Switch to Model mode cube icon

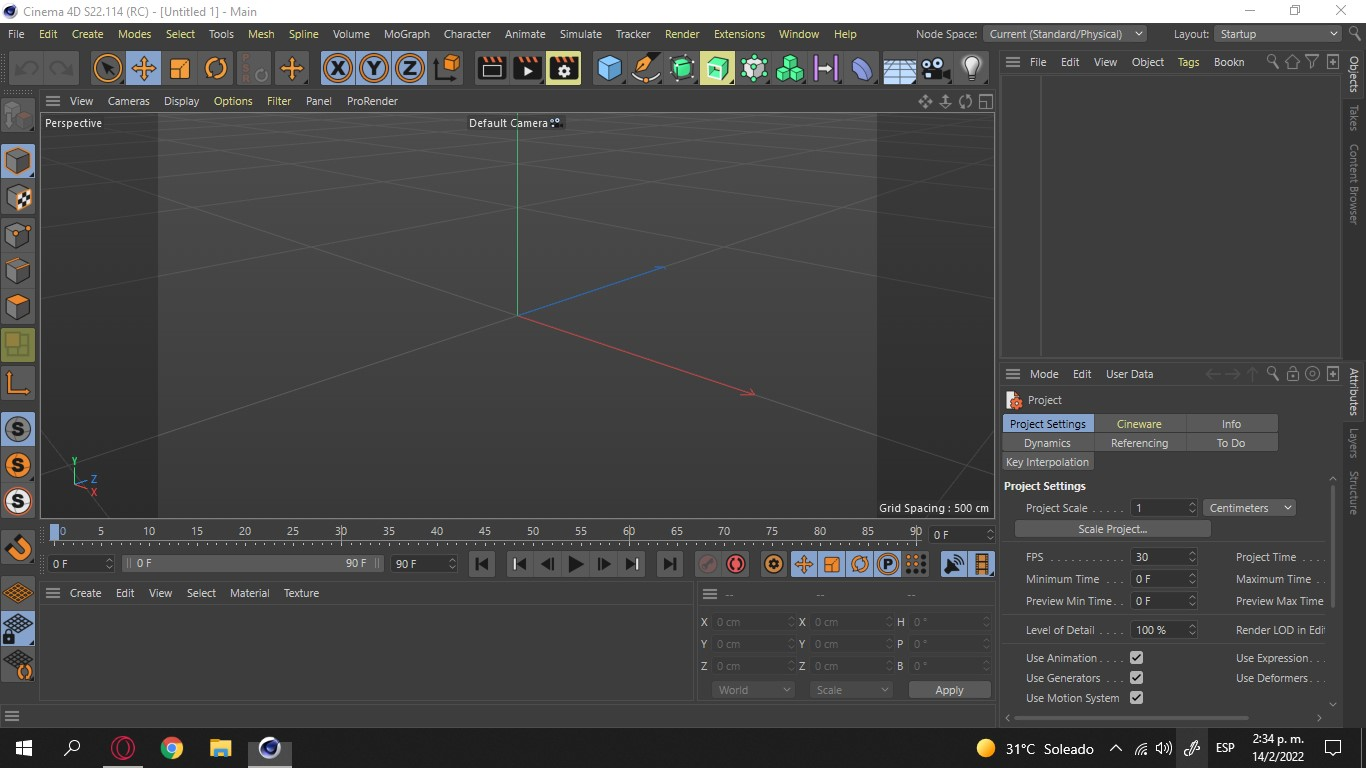(18, 161)
